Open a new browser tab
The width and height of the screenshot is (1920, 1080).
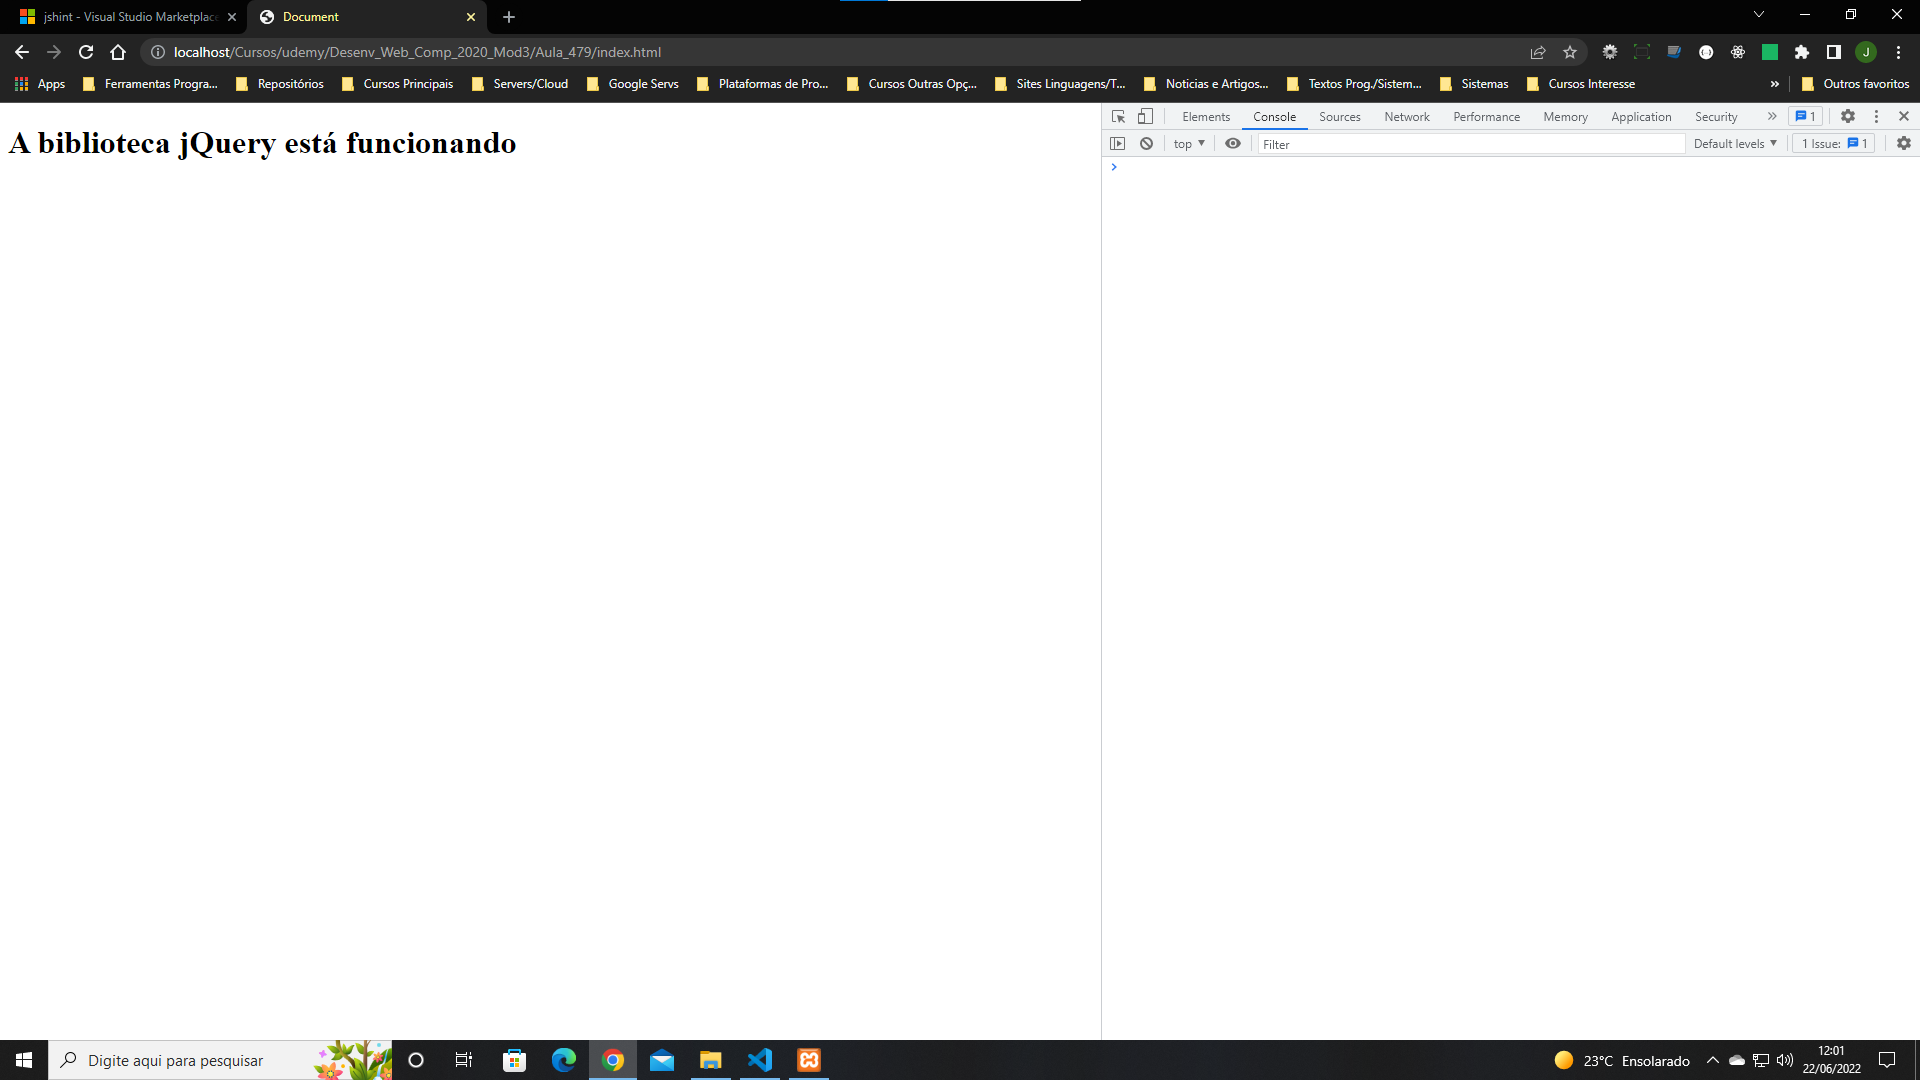click(509, 17)
